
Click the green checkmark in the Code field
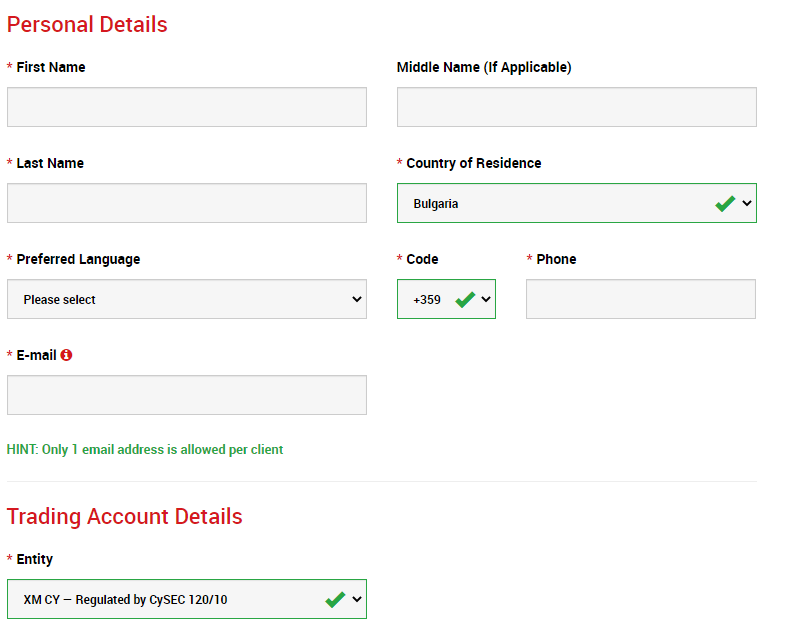click(x=464, y=299)
